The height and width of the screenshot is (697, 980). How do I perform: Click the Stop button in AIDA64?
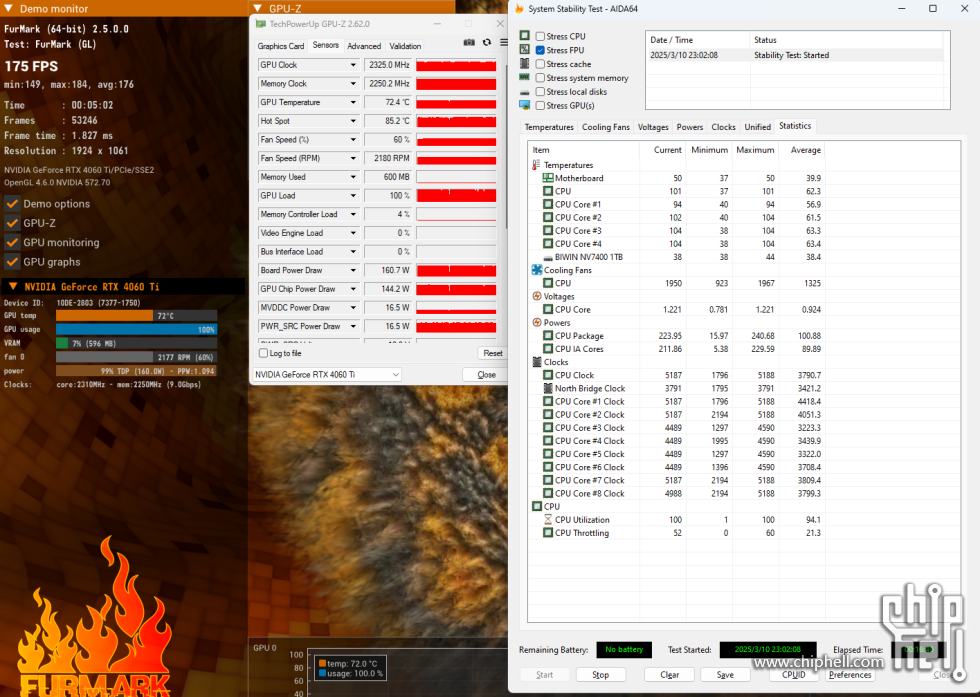[x=600, y=675]
